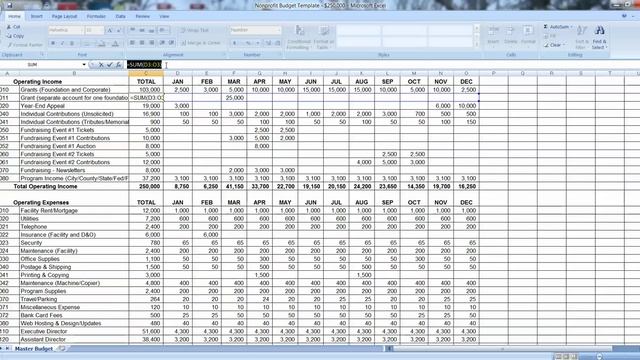Expand the cell Styles gallery arrow
This screenshot has height=360, width=640.
coord(476,45)
